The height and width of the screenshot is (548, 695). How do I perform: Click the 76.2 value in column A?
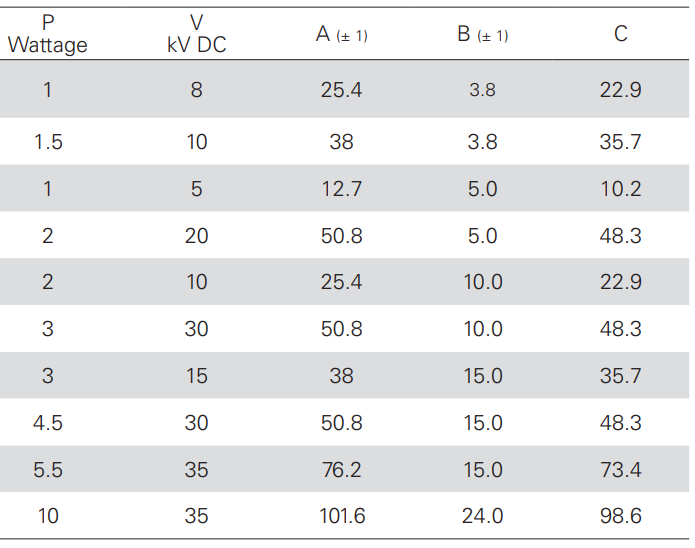341,470
